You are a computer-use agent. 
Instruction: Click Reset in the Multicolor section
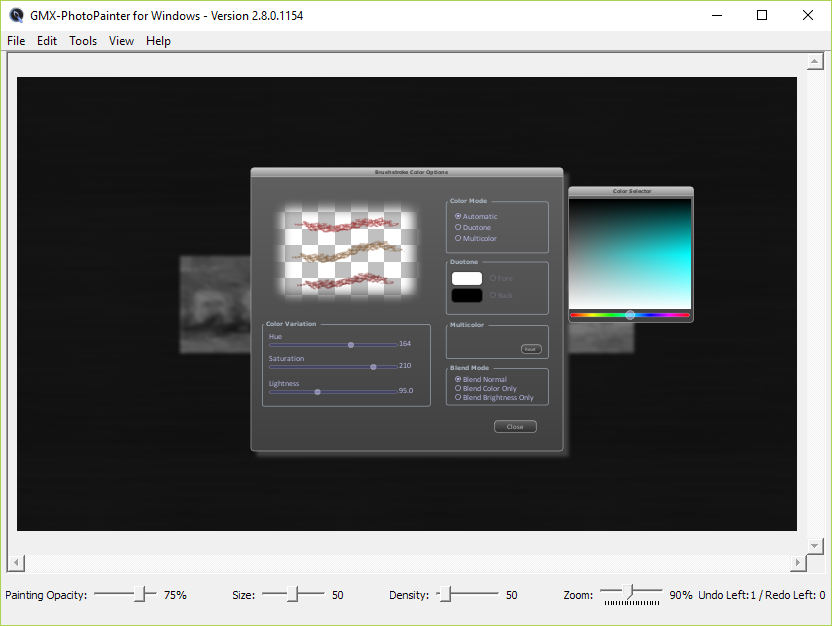pos(530,349)
